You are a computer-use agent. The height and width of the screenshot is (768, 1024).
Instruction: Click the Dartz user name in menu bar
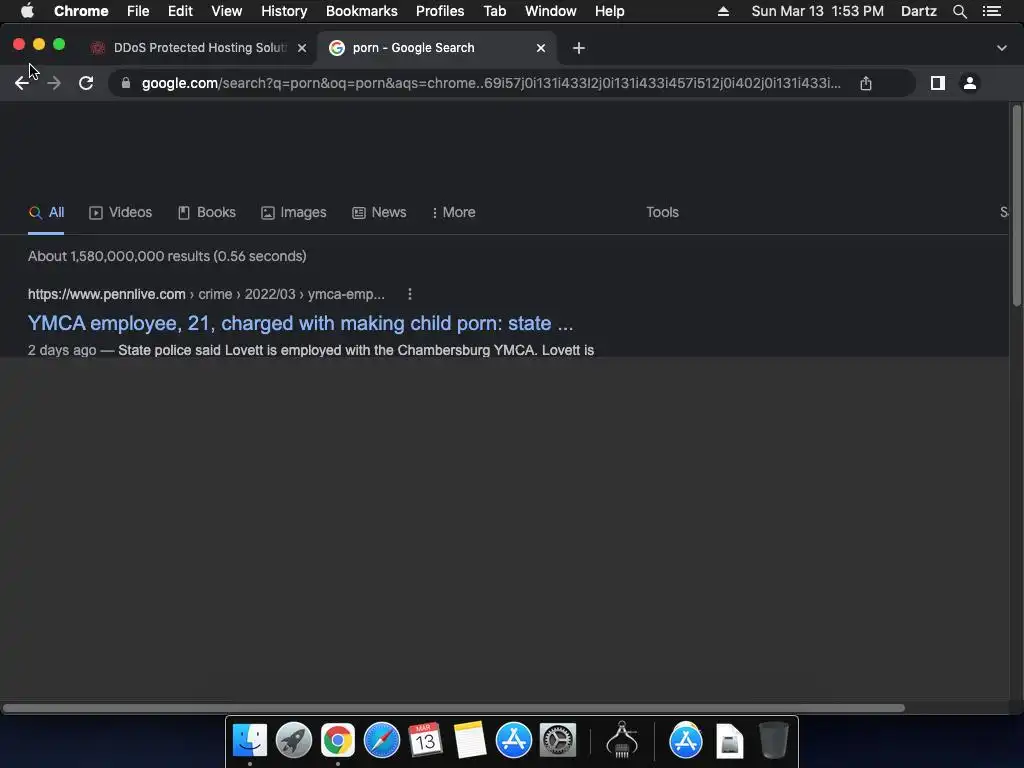coord(918,11)
